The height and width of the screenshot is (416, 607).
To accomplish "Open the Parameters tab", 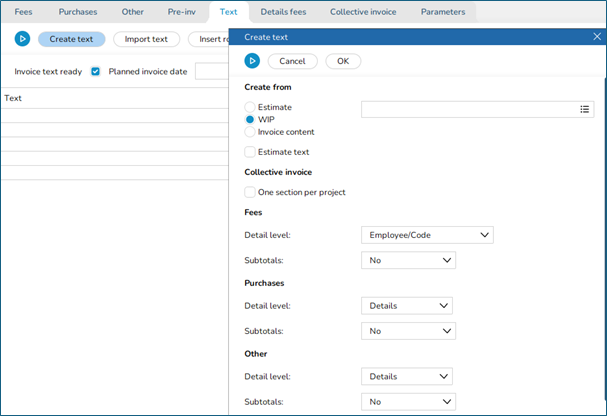I will [443, 11].
